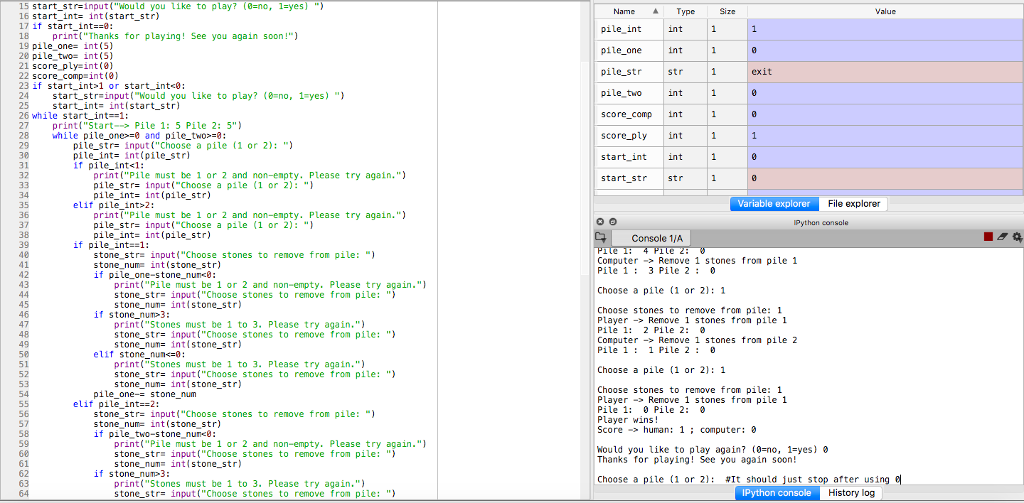Sort variables by the Size column header
This screenshot has width=1024, height=503.
[727, 12]
